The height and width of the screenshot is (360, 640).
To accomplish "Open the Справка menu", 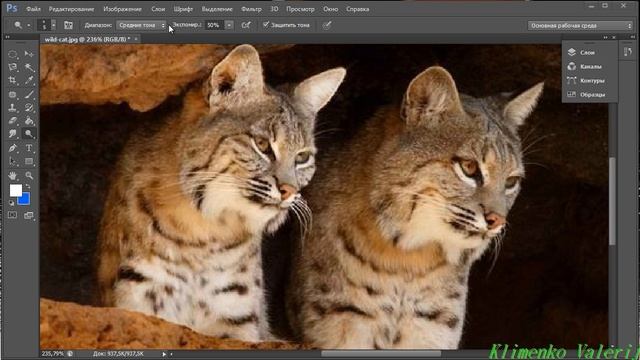I will [358, 9].
